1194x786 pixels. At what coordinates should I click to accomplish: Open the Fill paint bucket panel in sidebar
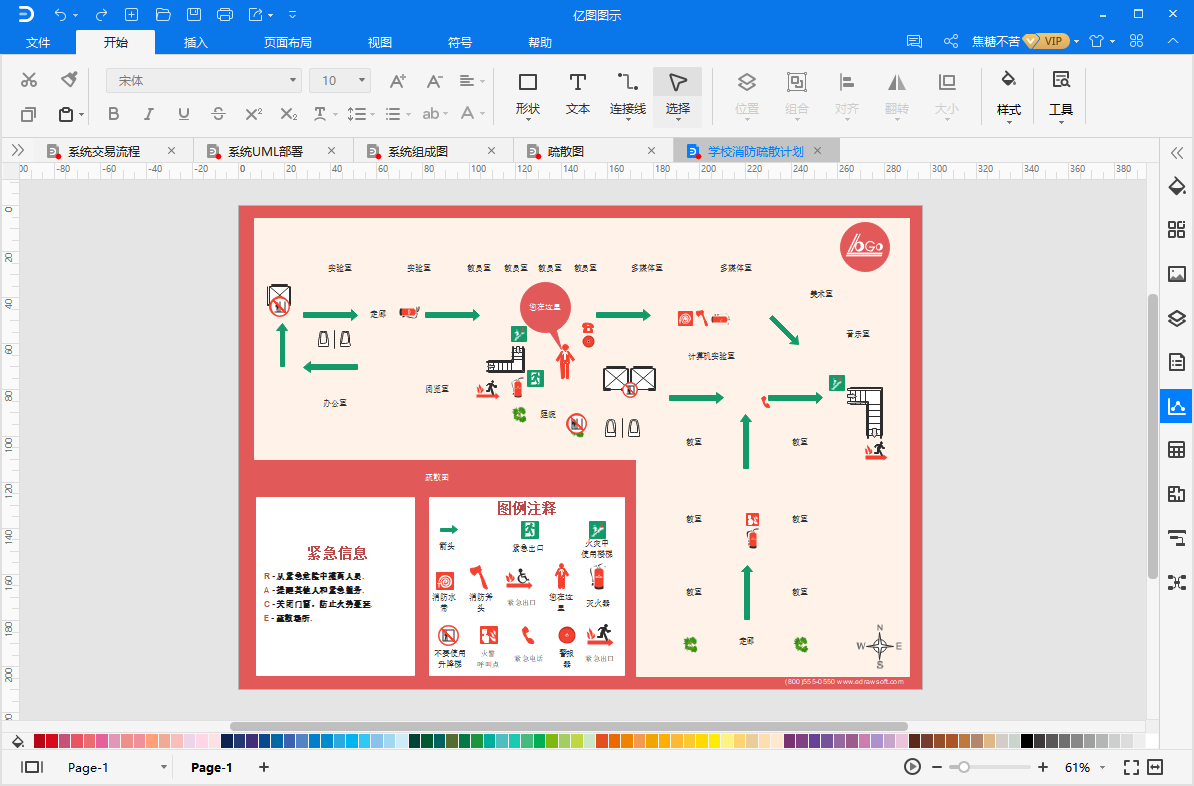coord(1176,186)
